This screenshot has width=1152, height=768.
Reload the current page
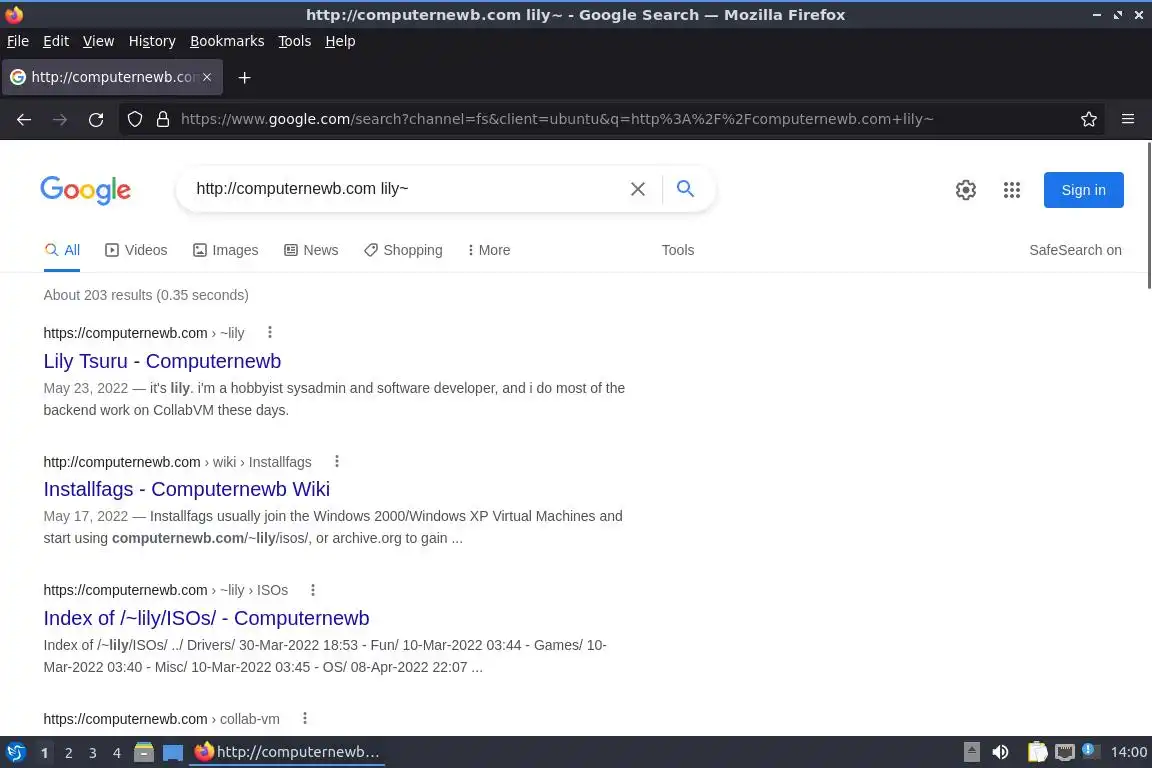(96, 119)
